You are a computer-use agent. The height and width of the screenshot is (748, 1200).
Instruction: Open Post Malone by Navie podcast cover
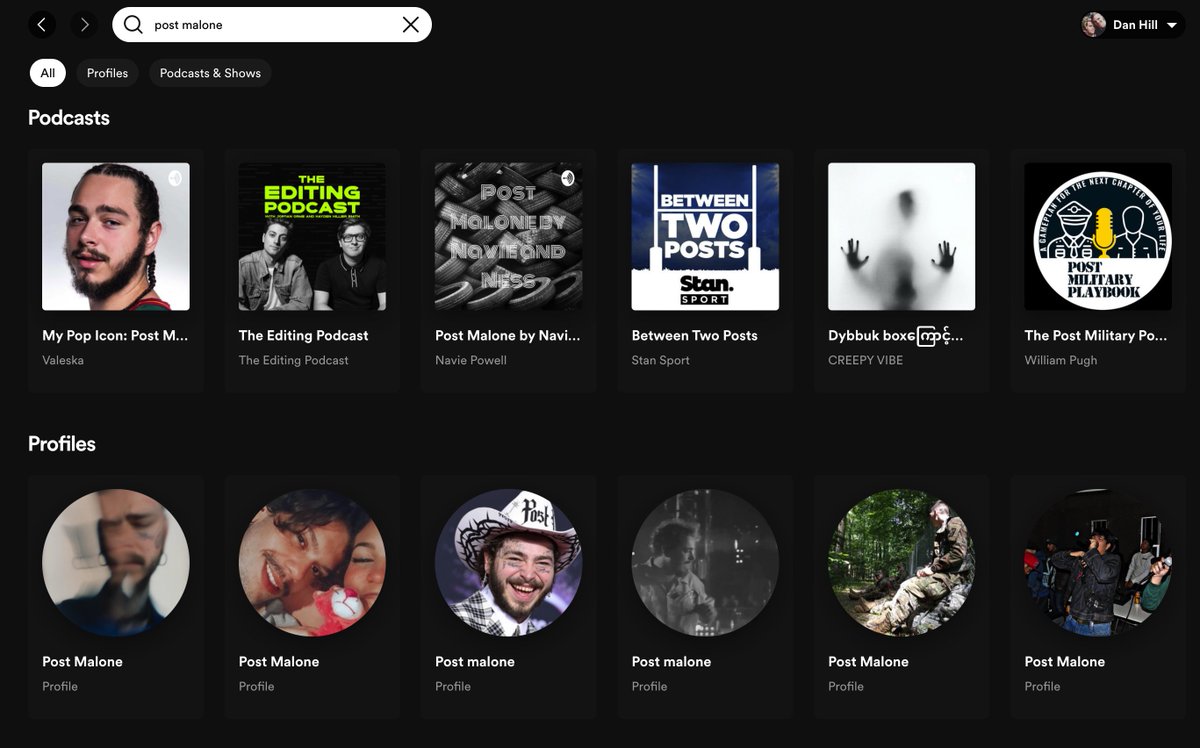tap(509, 237)
